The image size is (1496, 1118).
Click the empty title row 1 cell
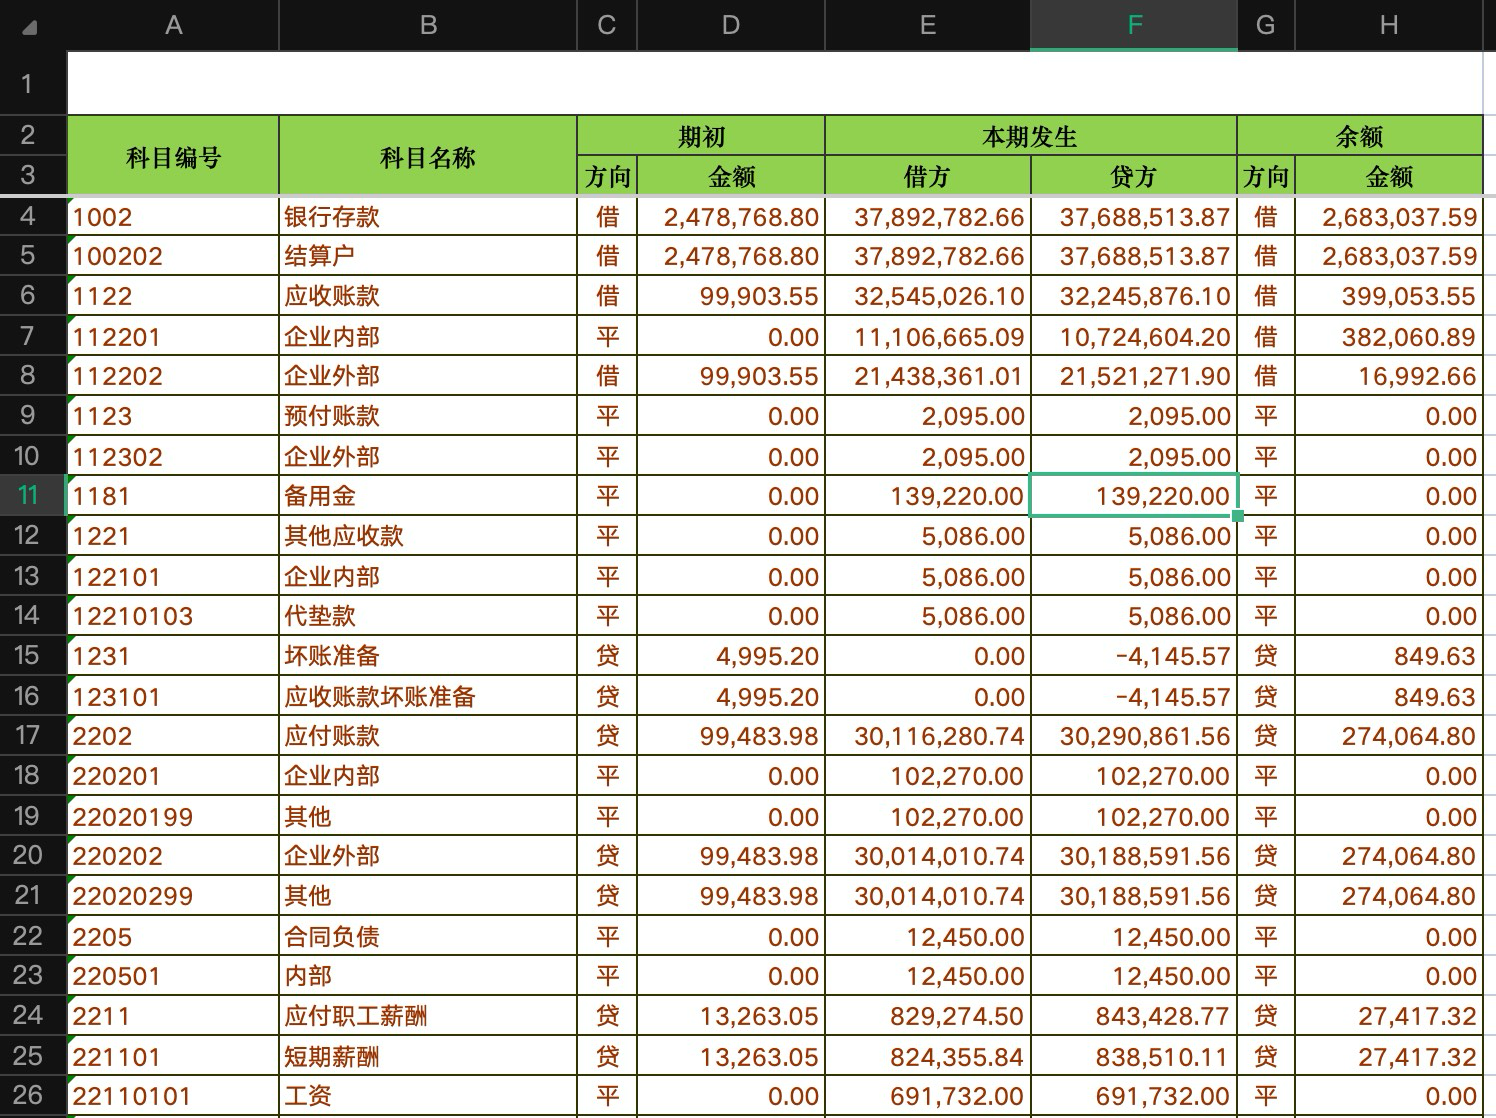point(775,83)
